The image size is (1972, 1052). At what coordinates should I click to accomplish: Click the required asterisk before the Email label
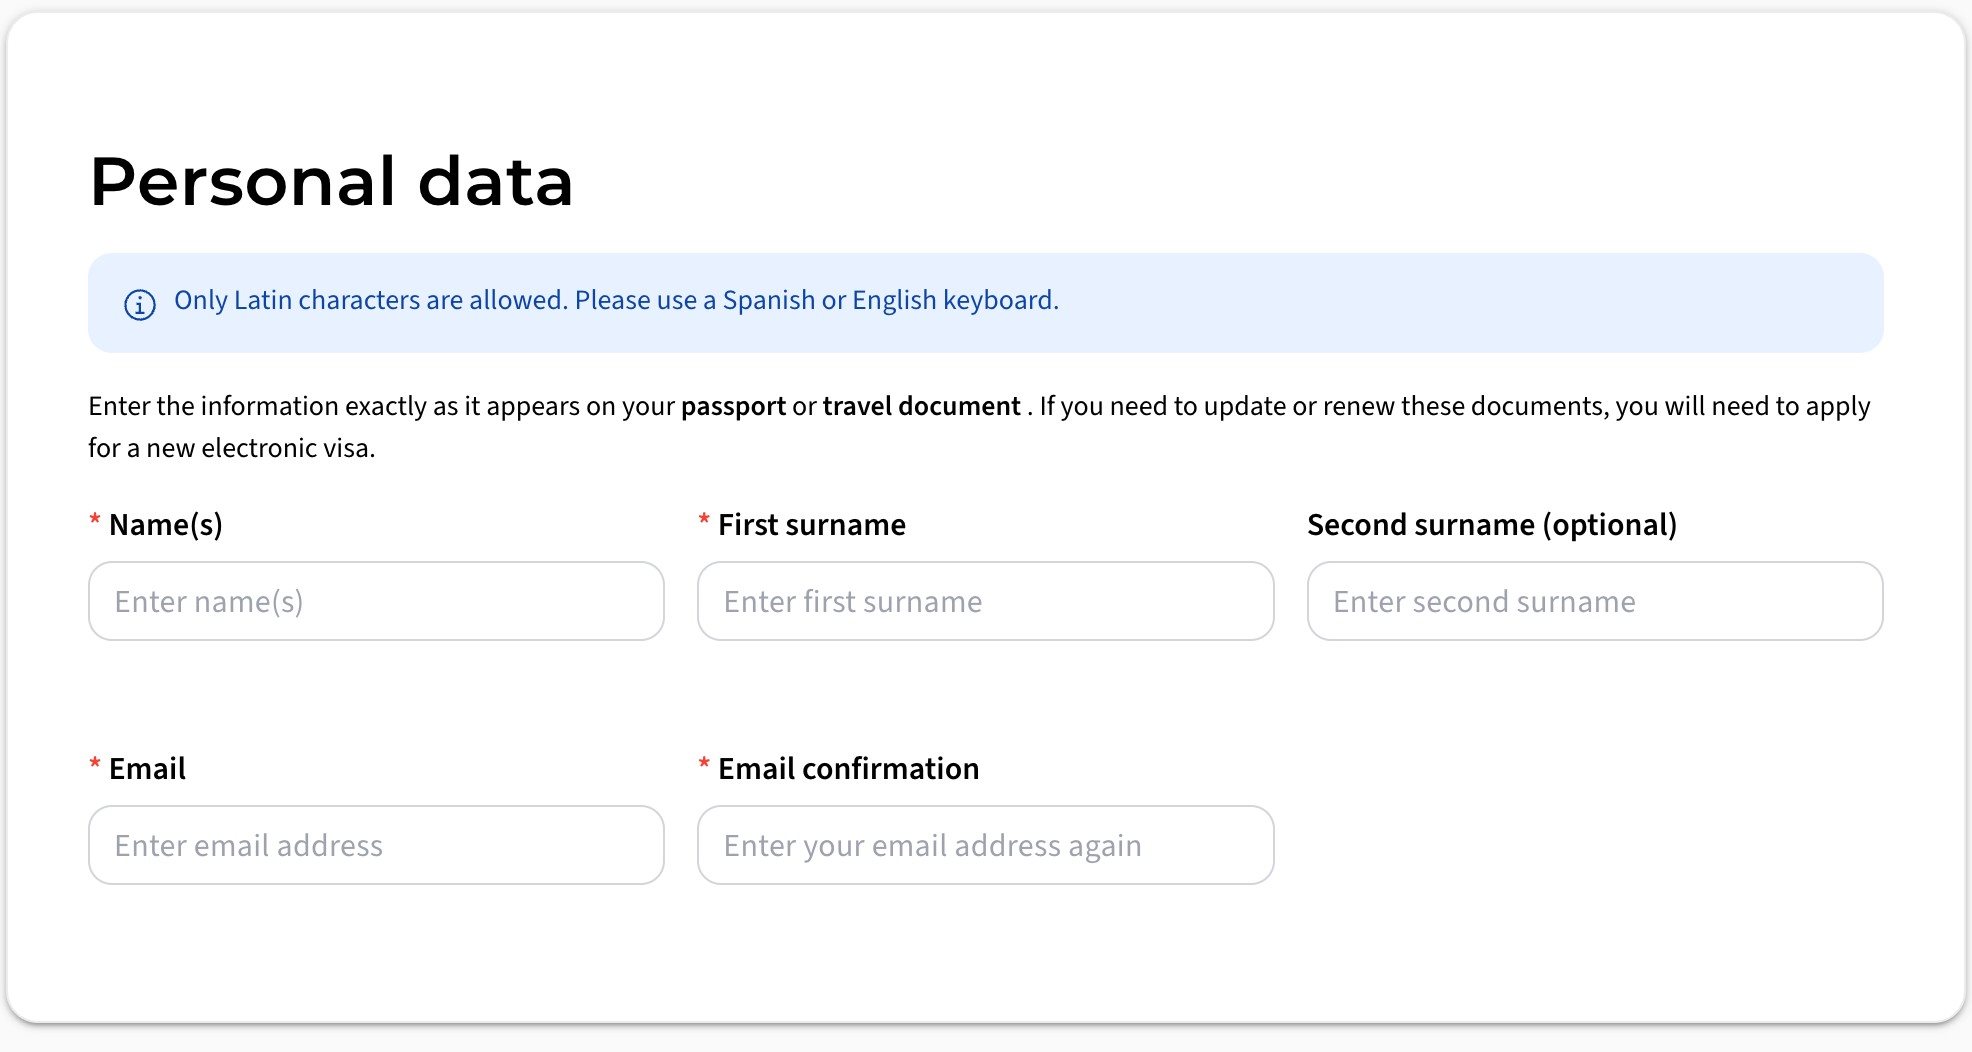click(95, 765)
